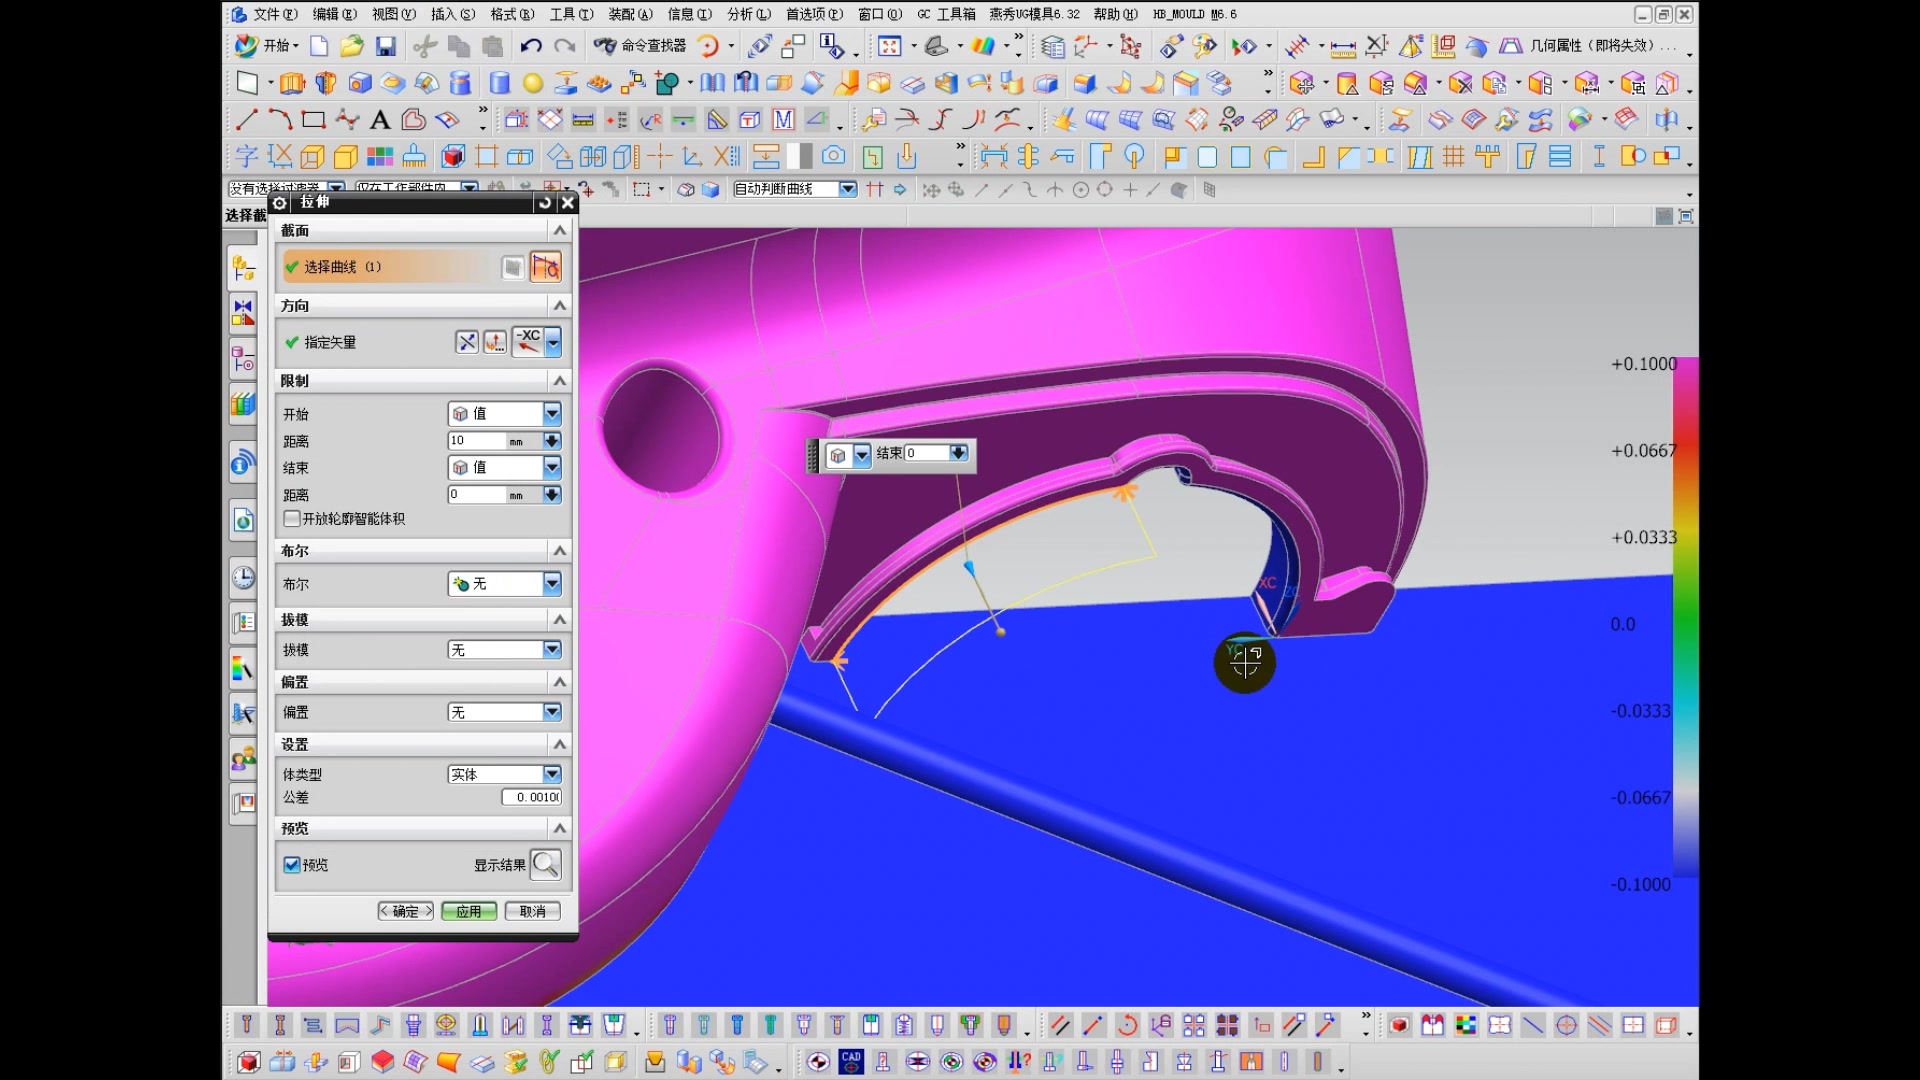Open the 布尔 boolean type dropdown
This screenshot has height=1080, width=1920.
(x=552, y=584)
